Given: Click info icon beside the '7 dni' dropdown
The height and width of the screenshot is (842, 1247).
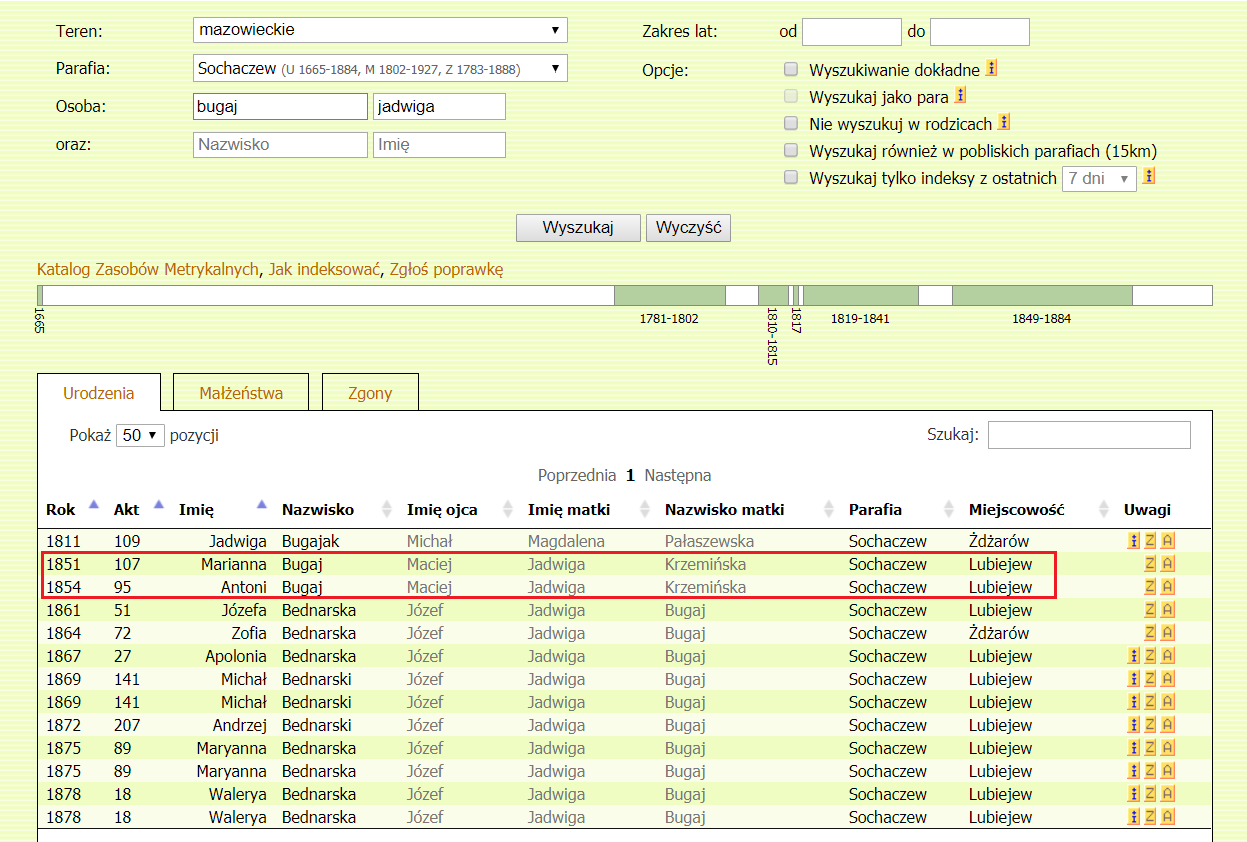Looking at the screenshot, I should coord(1149,177).
